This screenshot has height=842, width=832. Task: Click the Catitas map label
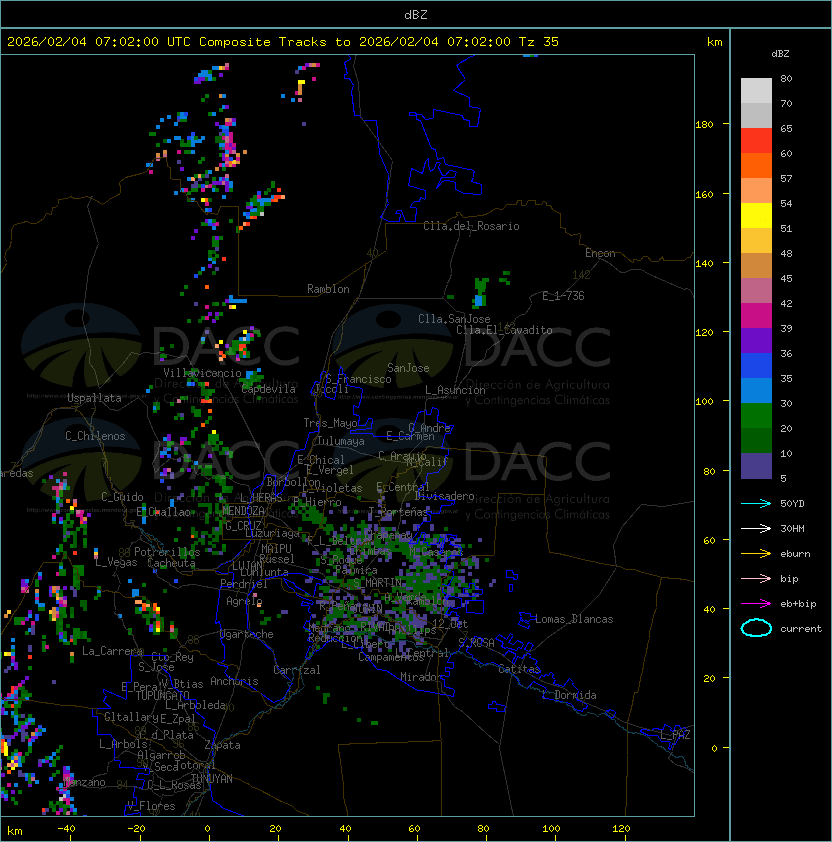519,669
